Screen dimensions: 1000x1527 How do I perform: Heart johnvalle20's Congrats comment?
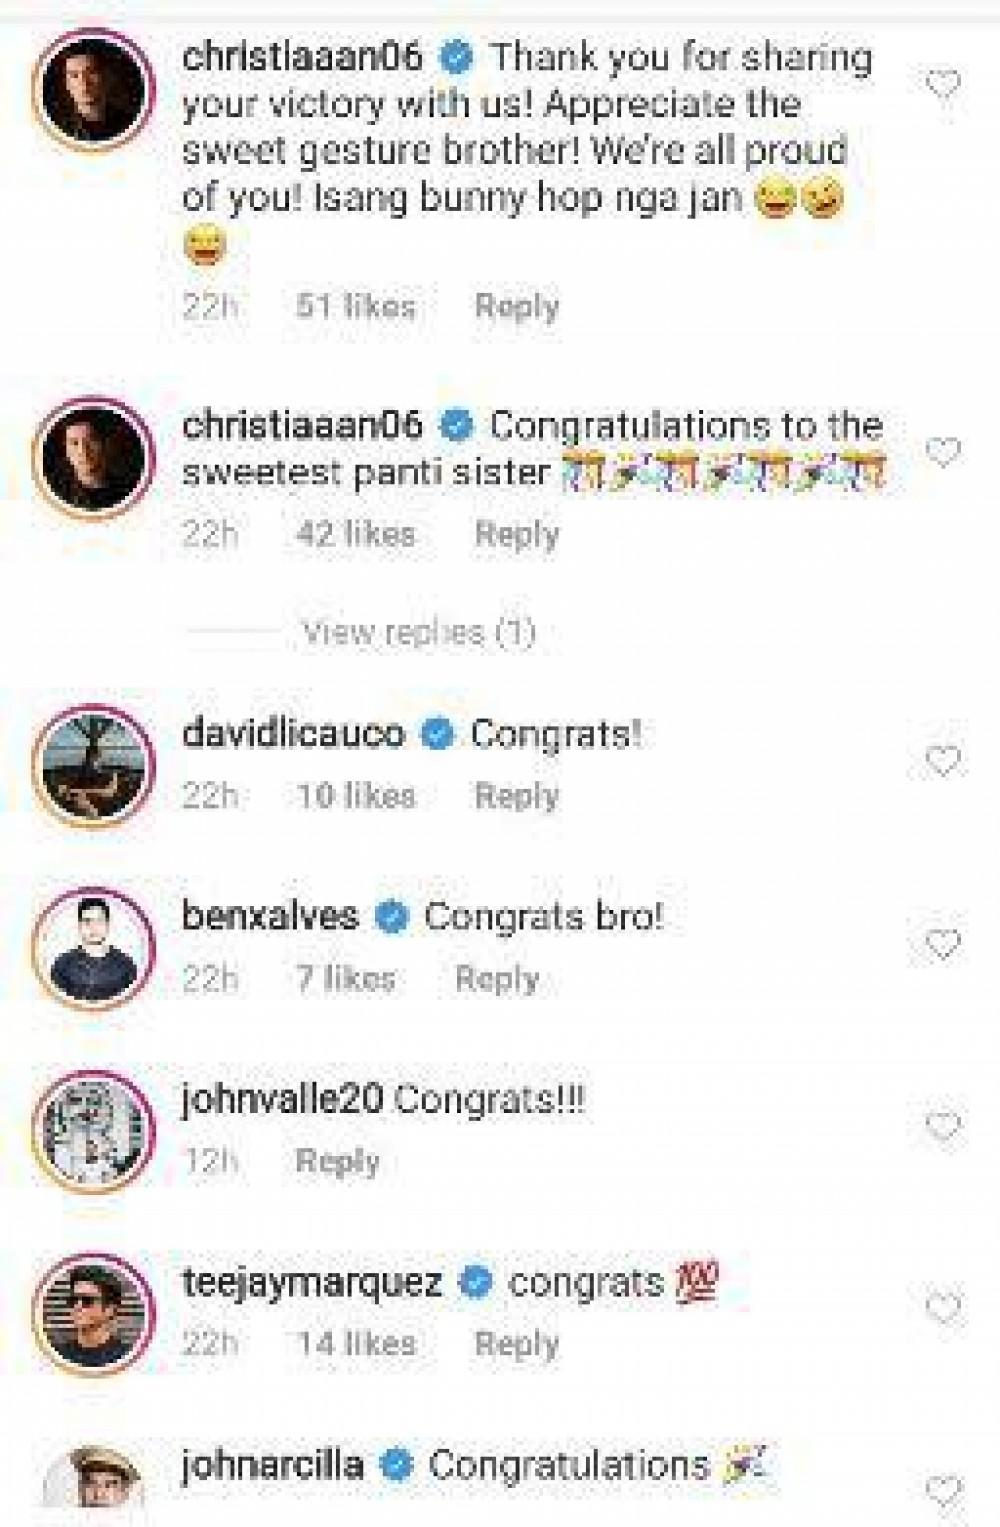(x=942, y=1127)
